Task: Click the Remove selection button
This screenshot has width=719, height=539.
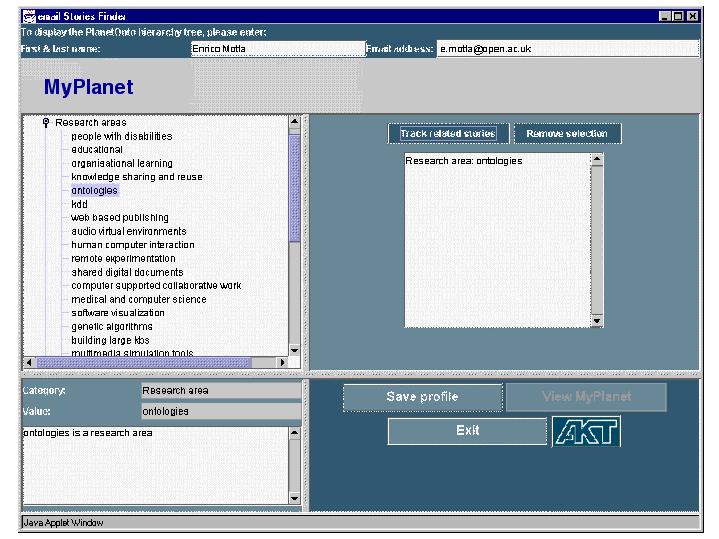Action: [x=567, y=133]
